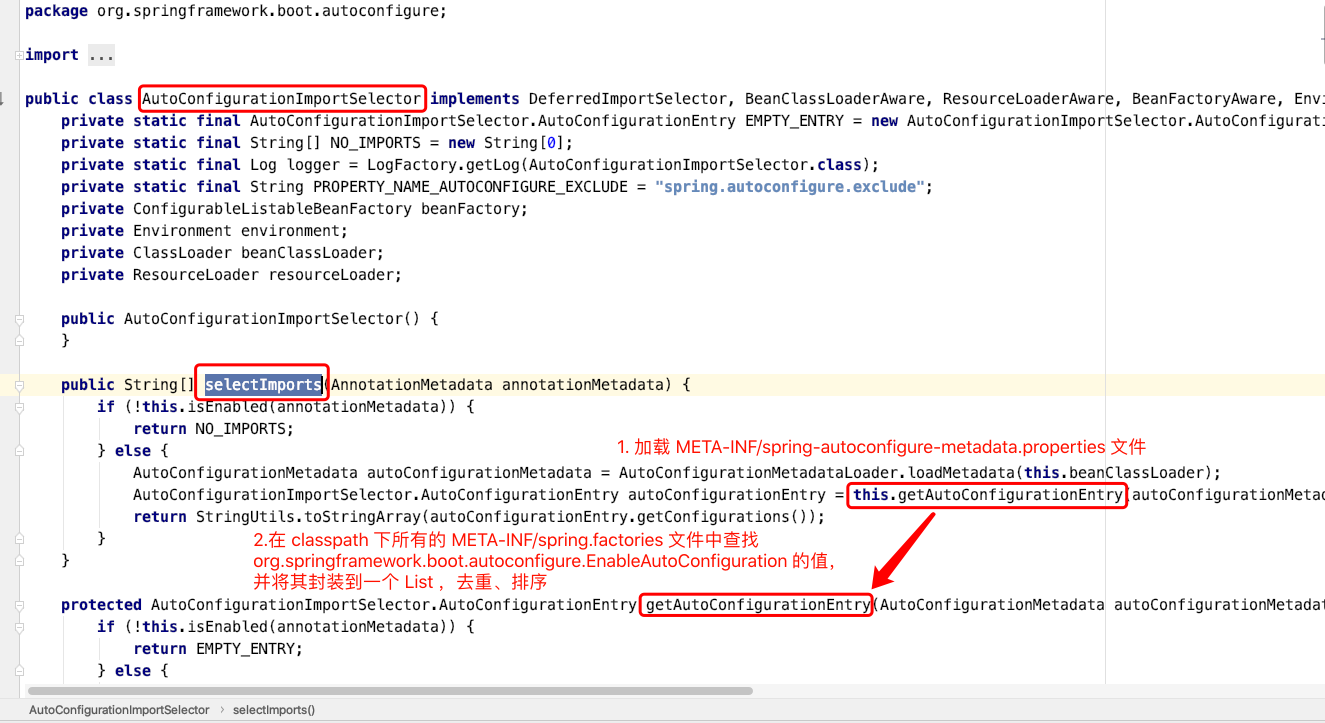Click the spring.autoconfigure.exclude string literal

790,186
